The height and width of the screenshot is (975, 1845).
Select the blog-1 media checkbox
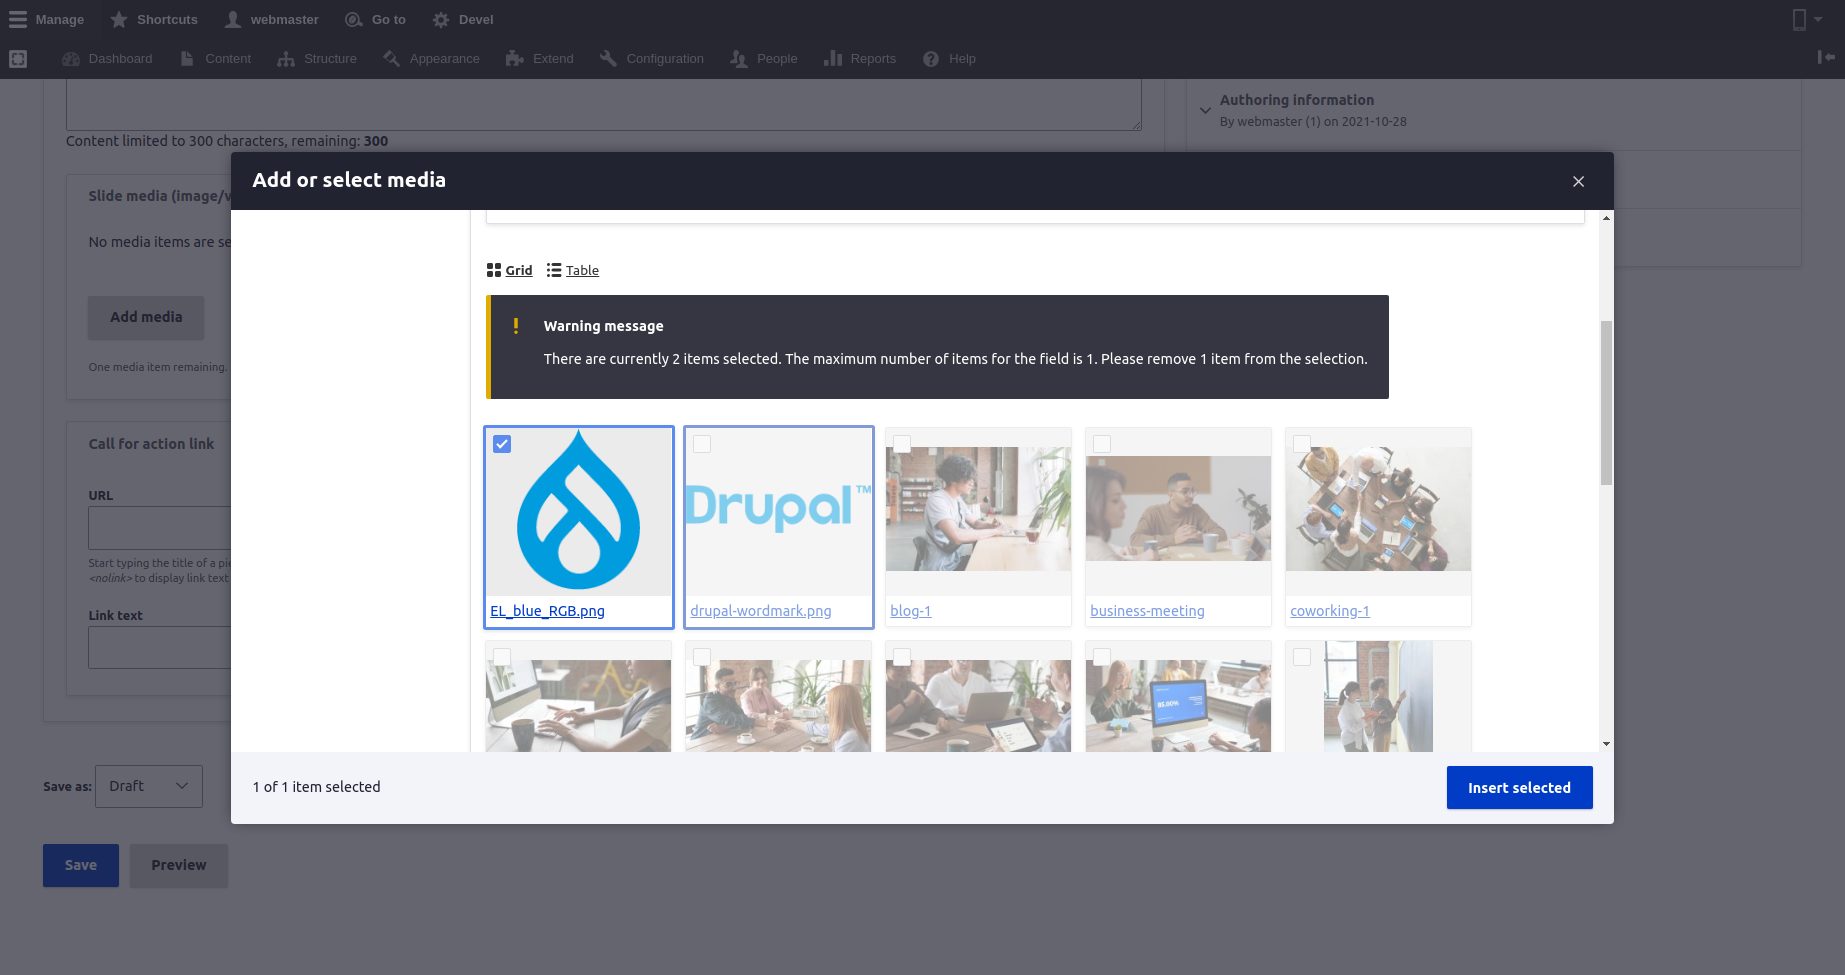(902, 444)
